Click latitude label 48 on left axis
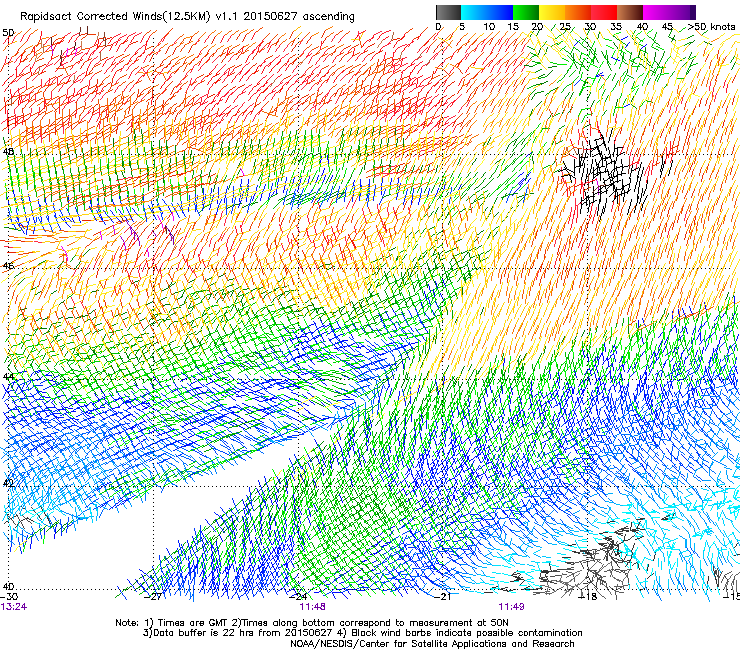Screen dimensions: 740x650 pos(8,152)
